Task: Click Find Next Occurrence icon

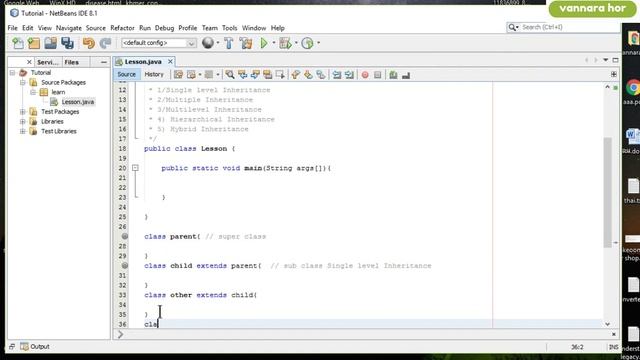Action: coord(255,75)
